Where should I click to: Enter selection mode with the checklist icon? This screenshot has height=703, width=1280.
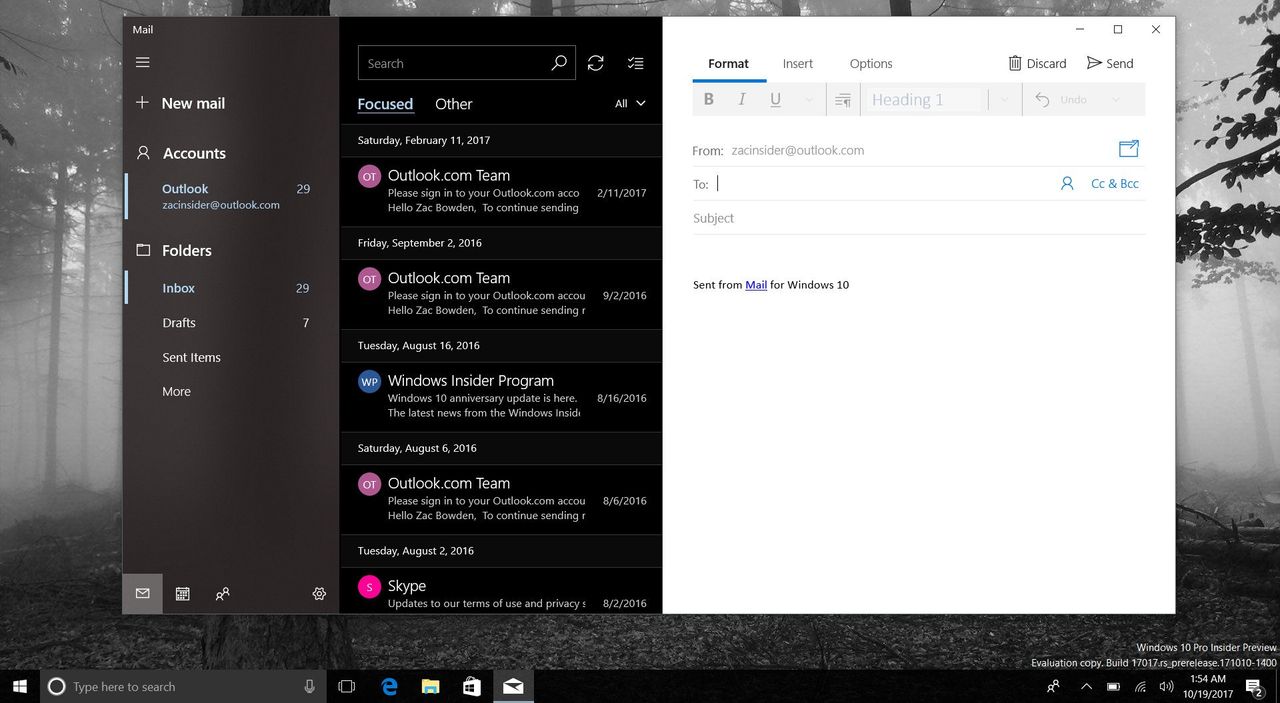(635, 63)
